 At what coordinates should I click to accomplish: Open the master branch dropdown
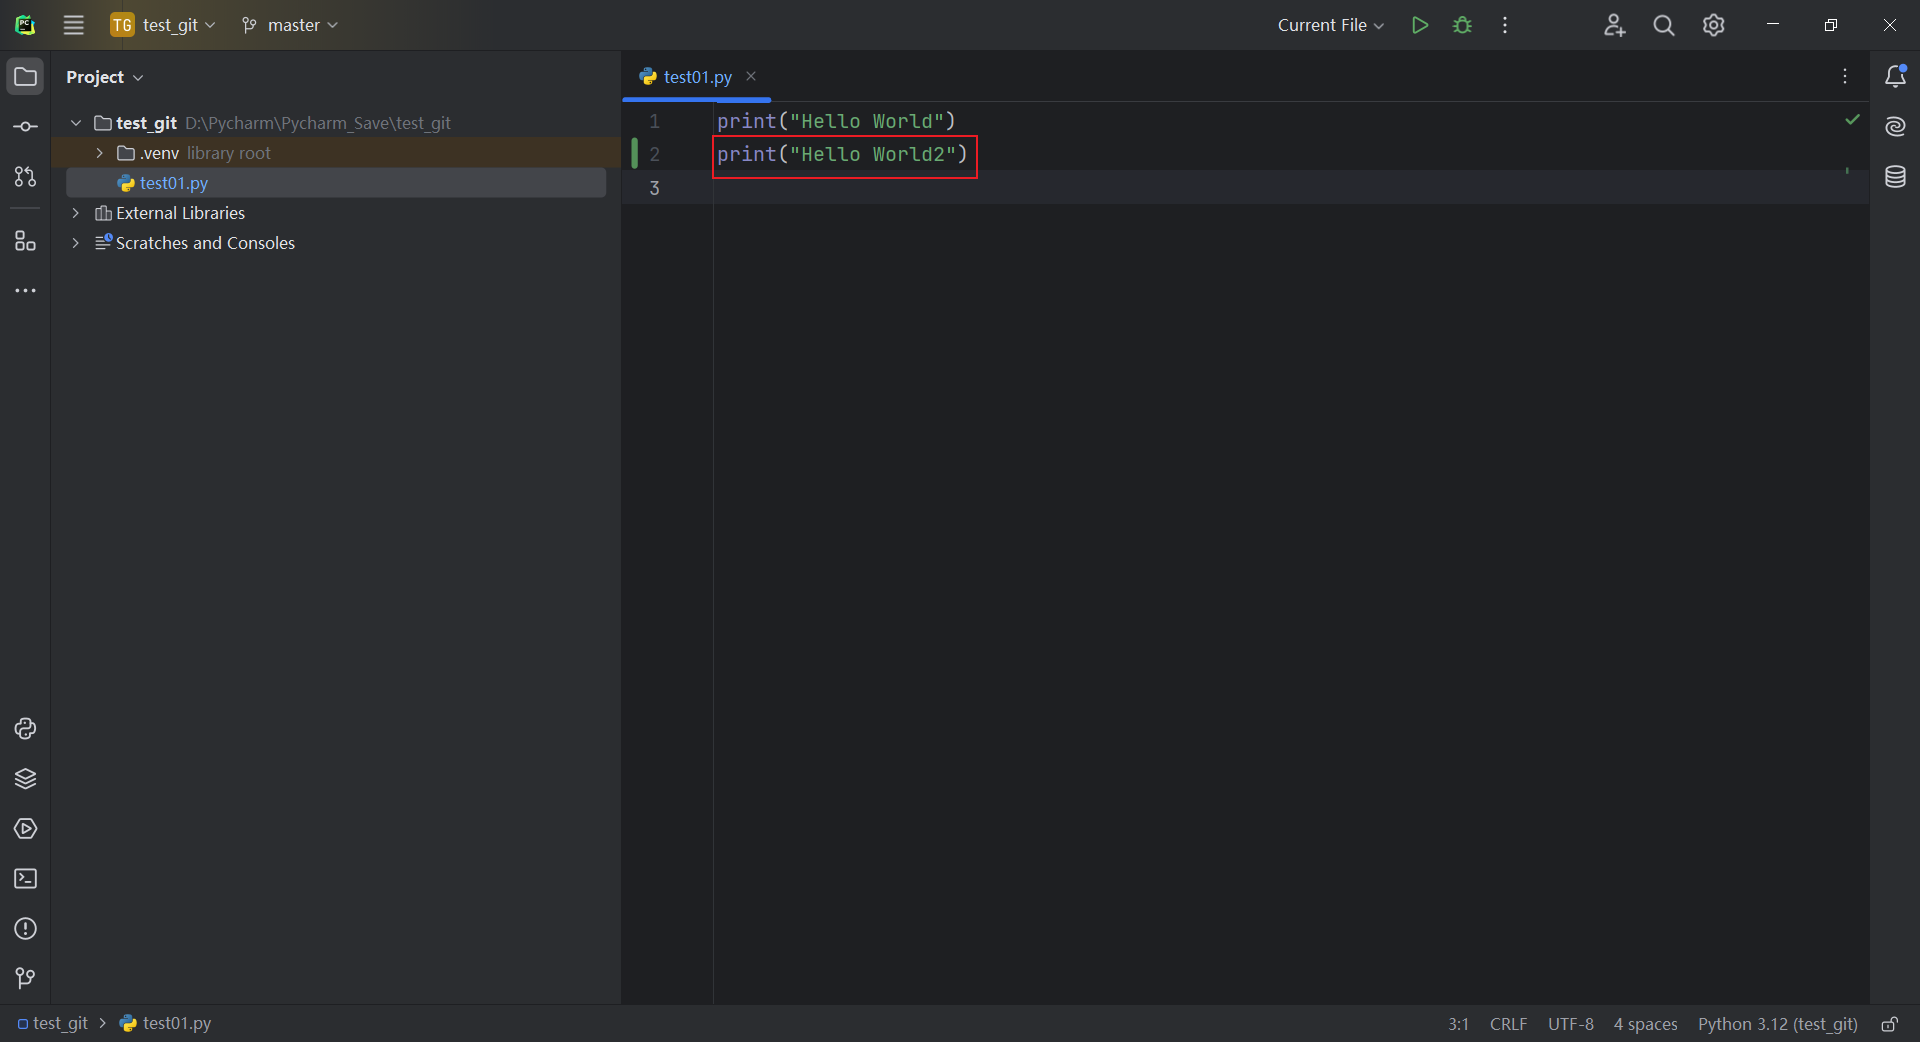click(290, 25)
